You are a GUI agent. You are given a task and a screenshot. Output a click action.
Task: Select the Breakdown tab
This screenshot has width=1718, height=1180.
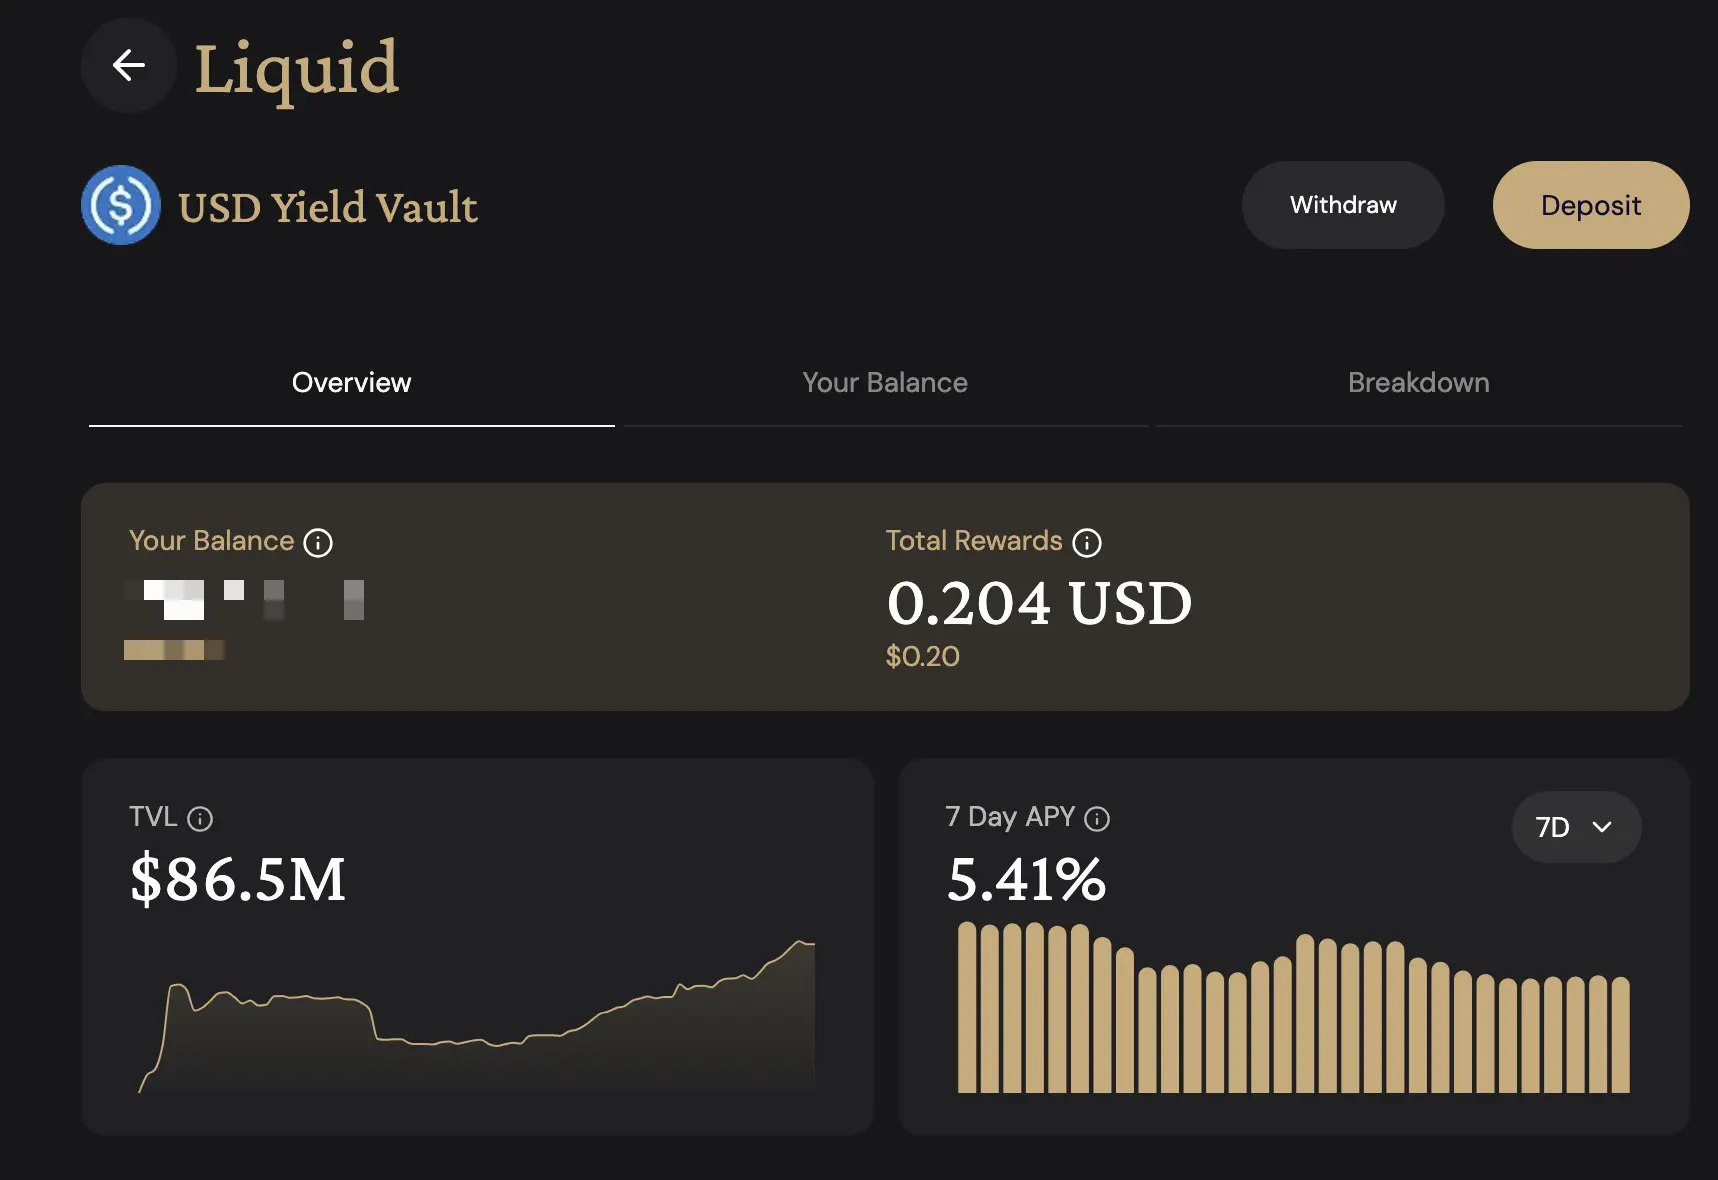(x=1418, y=383)
